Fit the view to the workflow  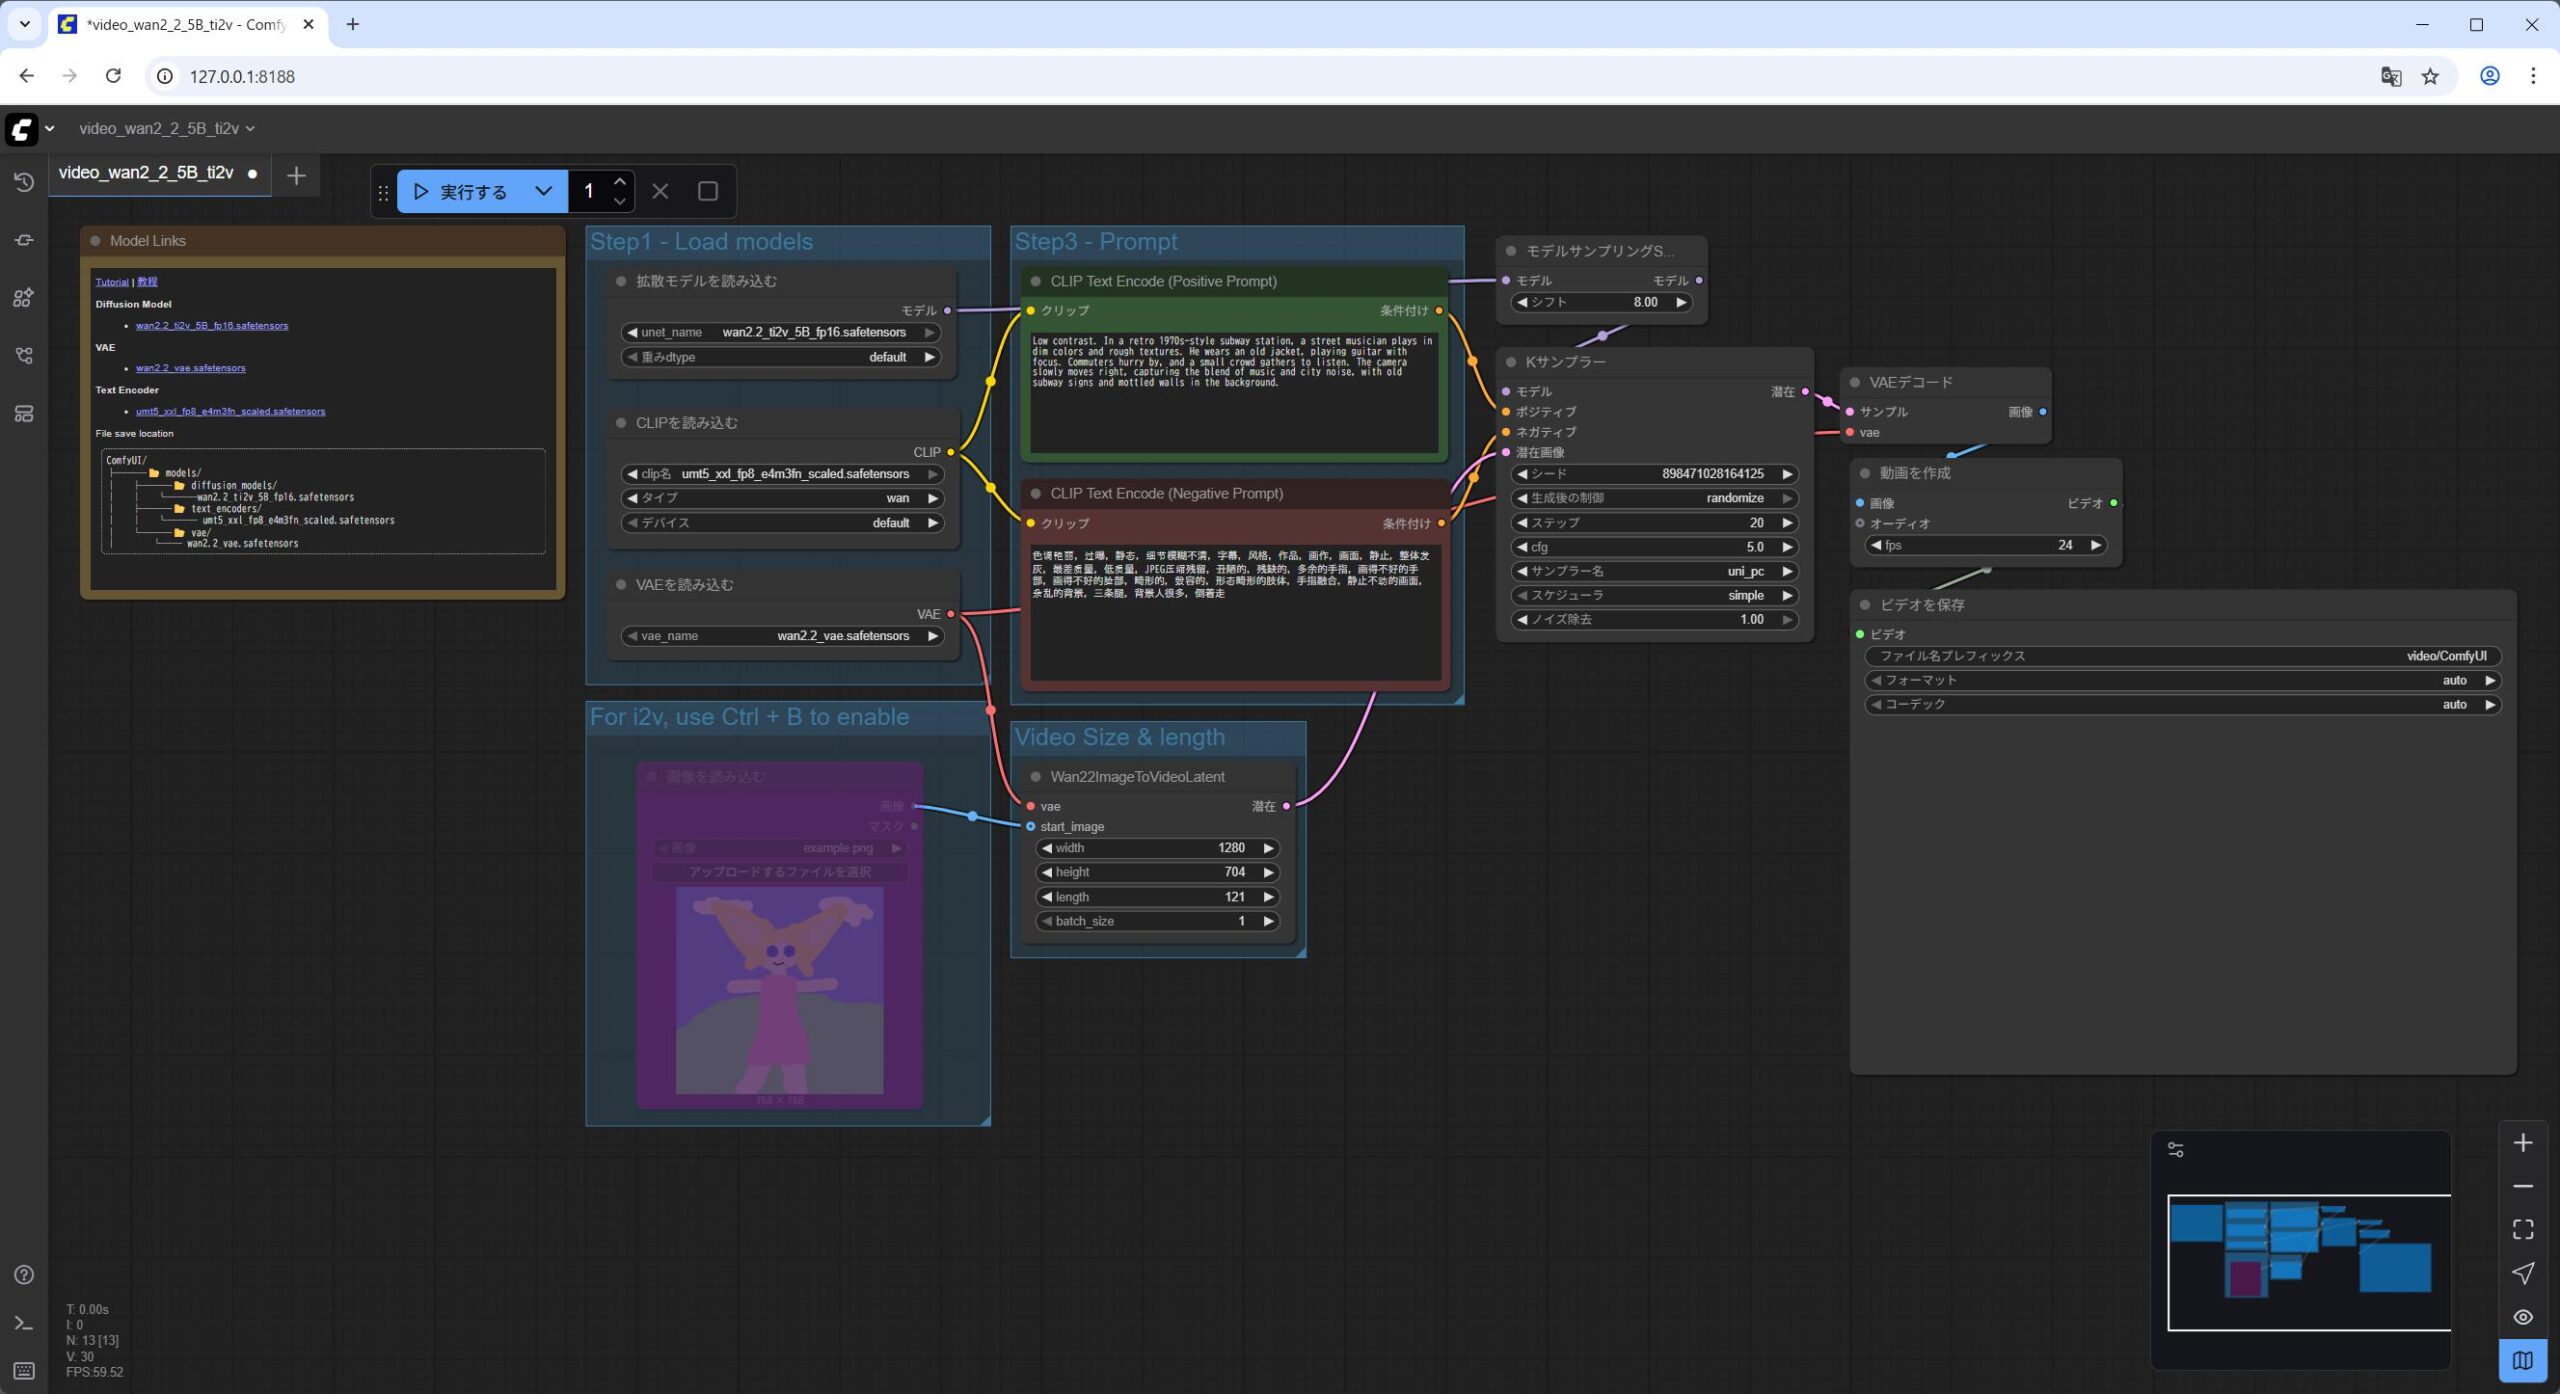pyautogui.click(x=2523, y=1229)
